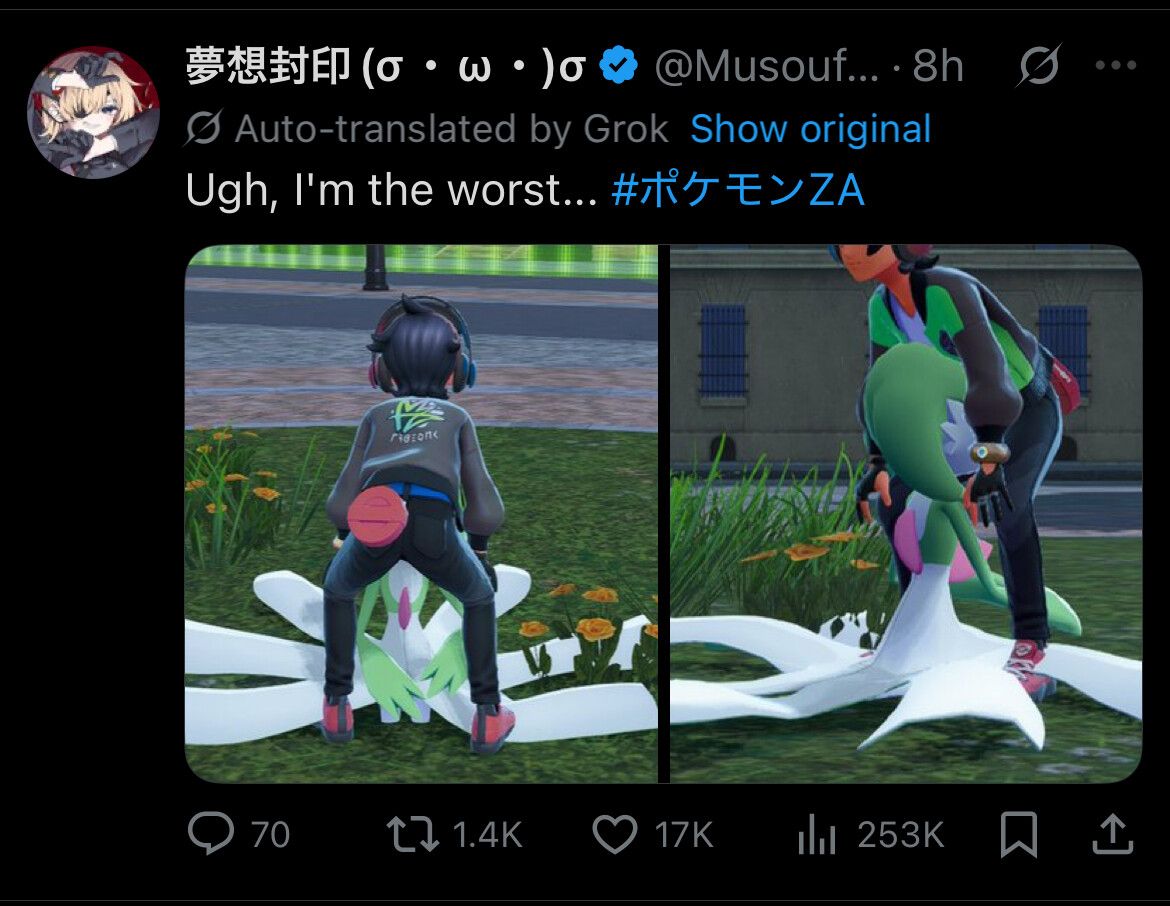Like the post with heart icon
The image size is (1170, 906).
click(x=615, y=834)
